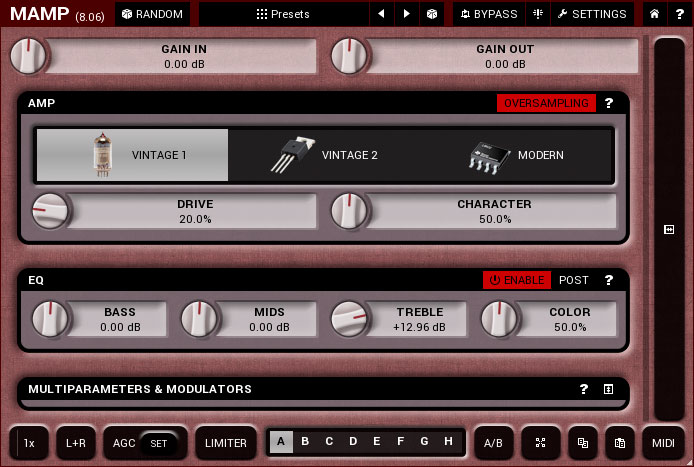Click the MIDS knob
Screen dimensions: 694x467
pos(200,319)
